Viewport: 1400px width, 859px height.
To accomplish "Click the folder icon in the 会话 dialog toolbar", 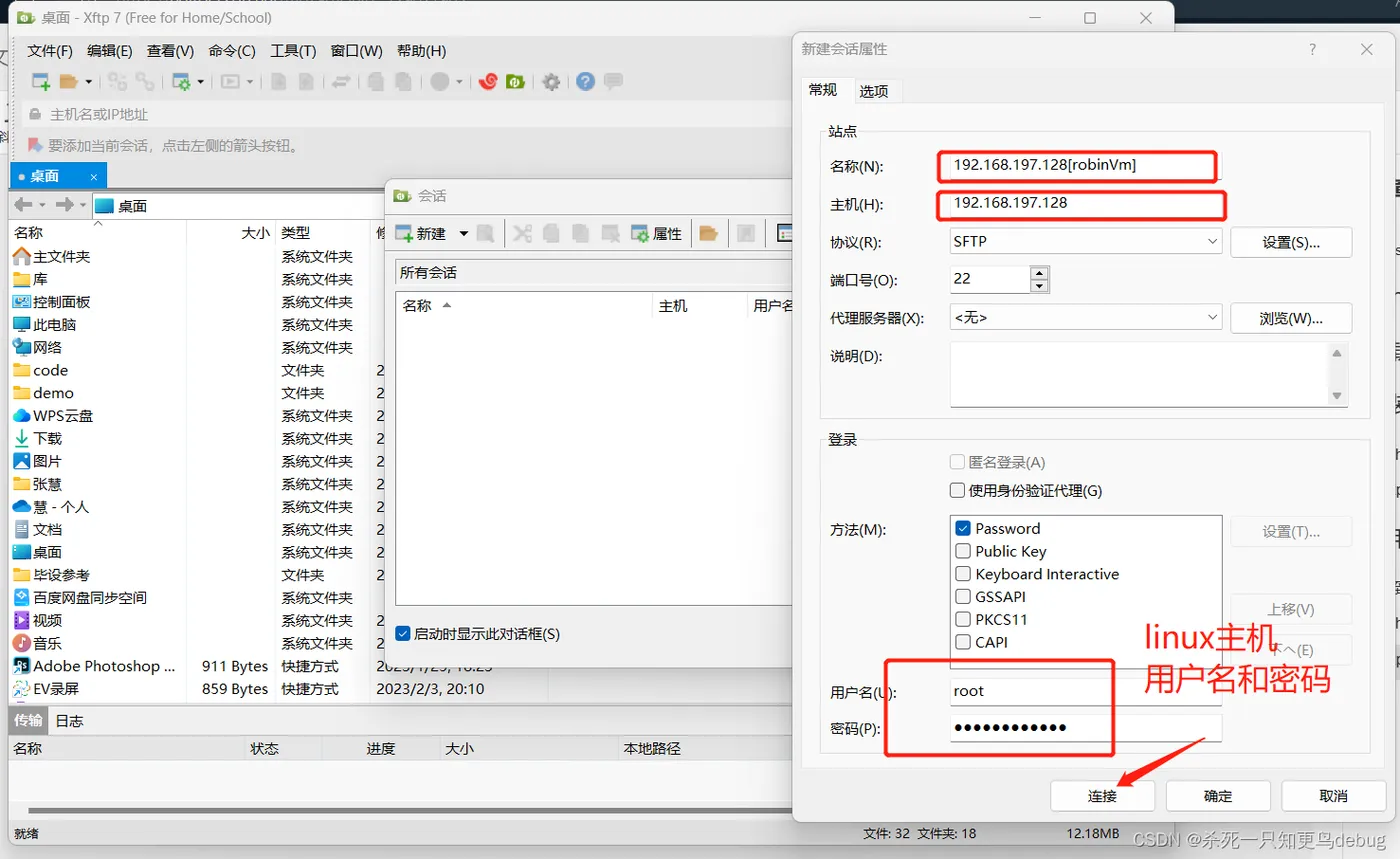I will coord(709,233).
